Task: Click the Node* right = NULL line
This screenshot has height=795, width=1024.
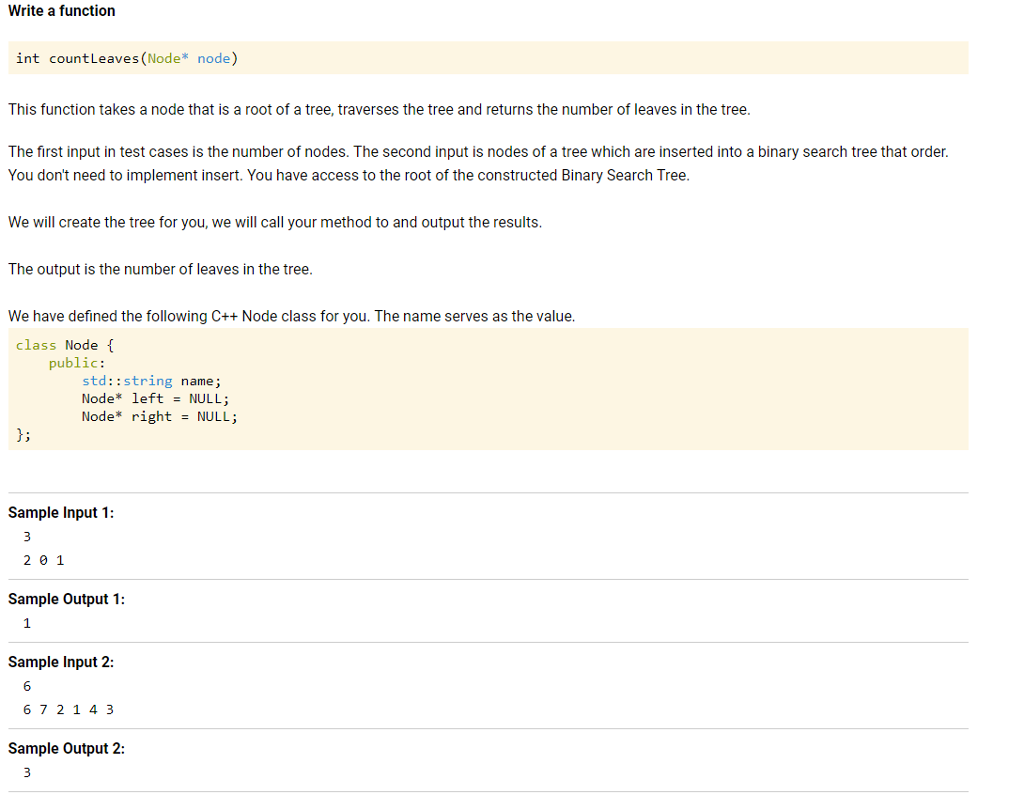Action: (160, 416)
